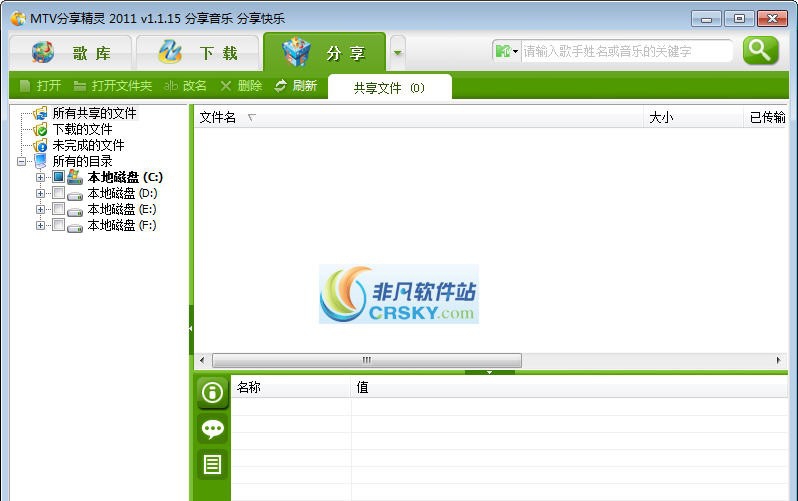Open the dropdown arrow beside 分享 tab
The width and height of the screenshot is (798, 501).
pos(398,52)
